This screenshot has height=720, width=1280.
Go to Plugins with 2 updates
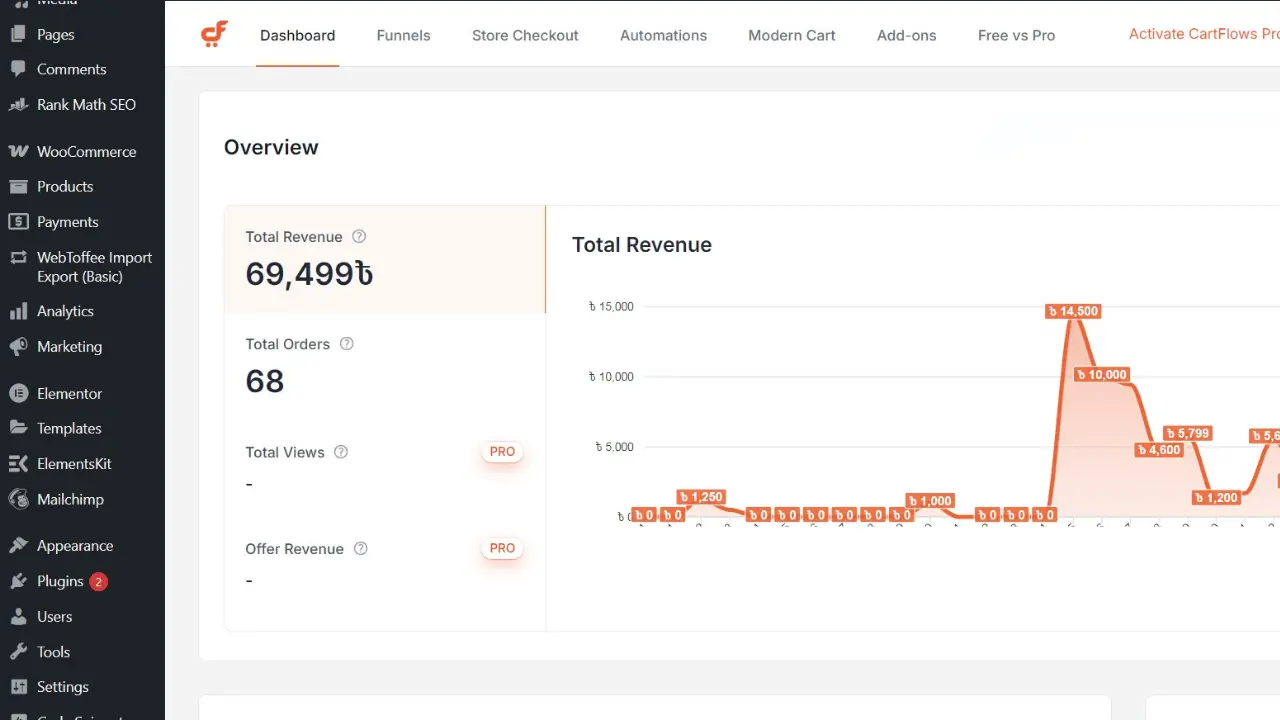(60, 581)
